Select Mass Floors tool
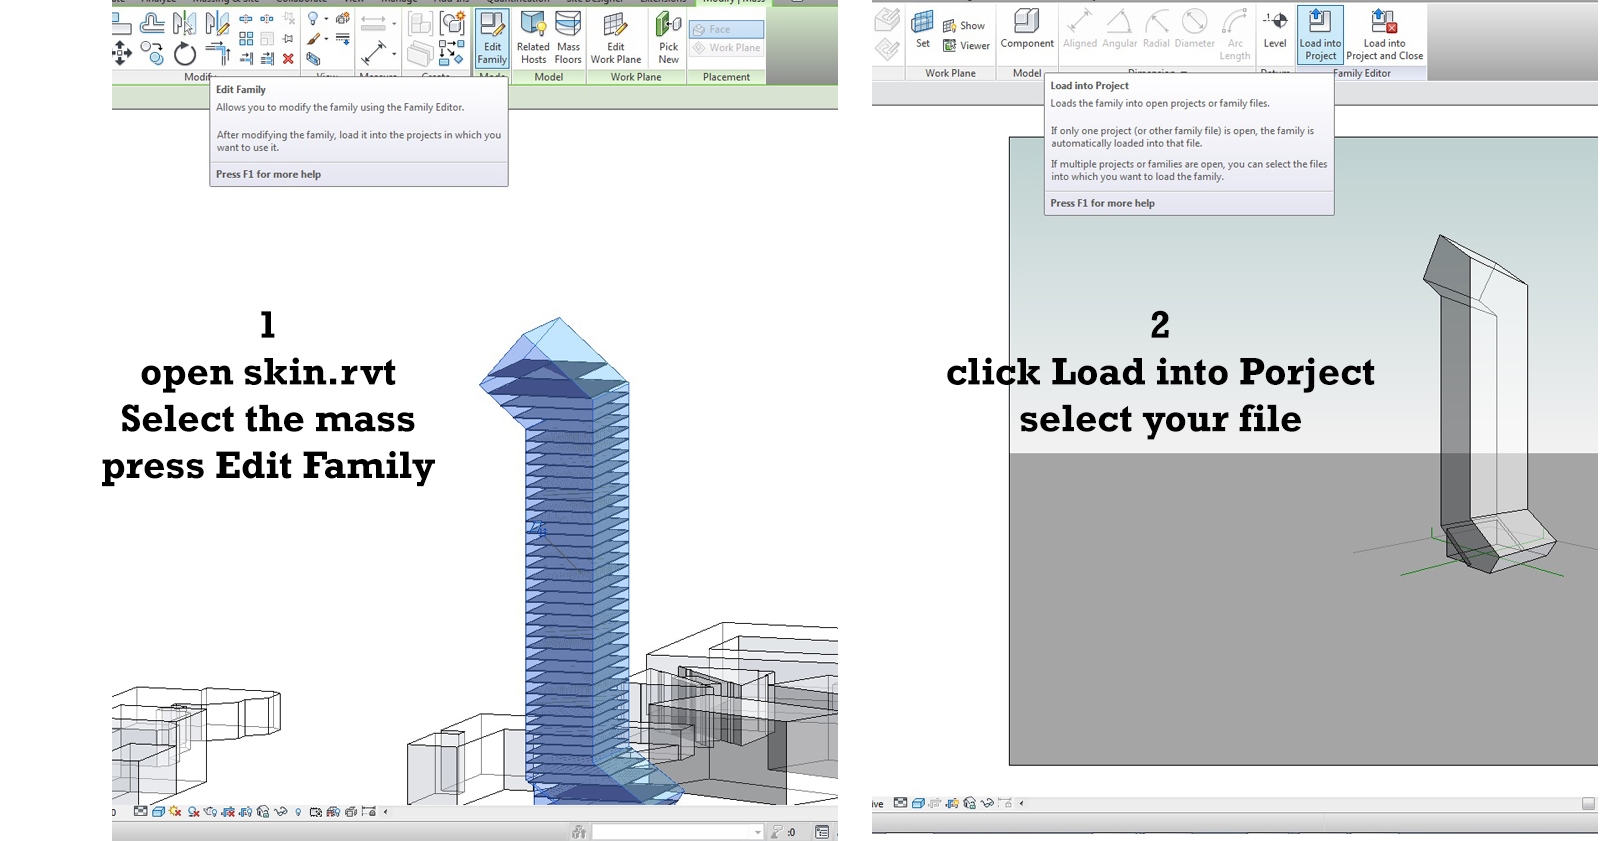Screen dimensions: 1600x841 click(568, 39)
